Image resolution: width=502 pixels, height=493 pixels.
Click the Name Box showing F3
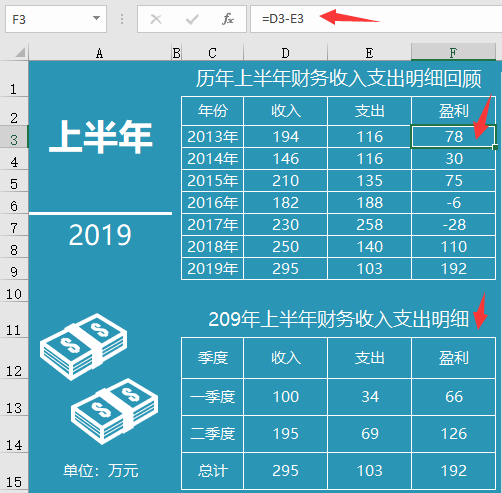tap(56, 19)
